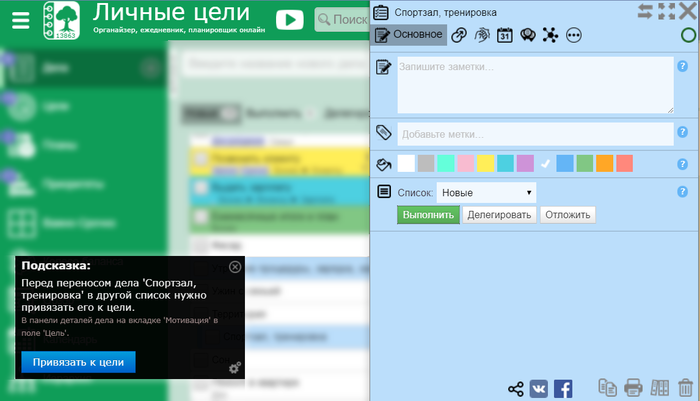Image resolution: width=700 pixels, height=401 pixels.
Task: Open the Мотивация handshake tab
Action: tap(482, 35)
